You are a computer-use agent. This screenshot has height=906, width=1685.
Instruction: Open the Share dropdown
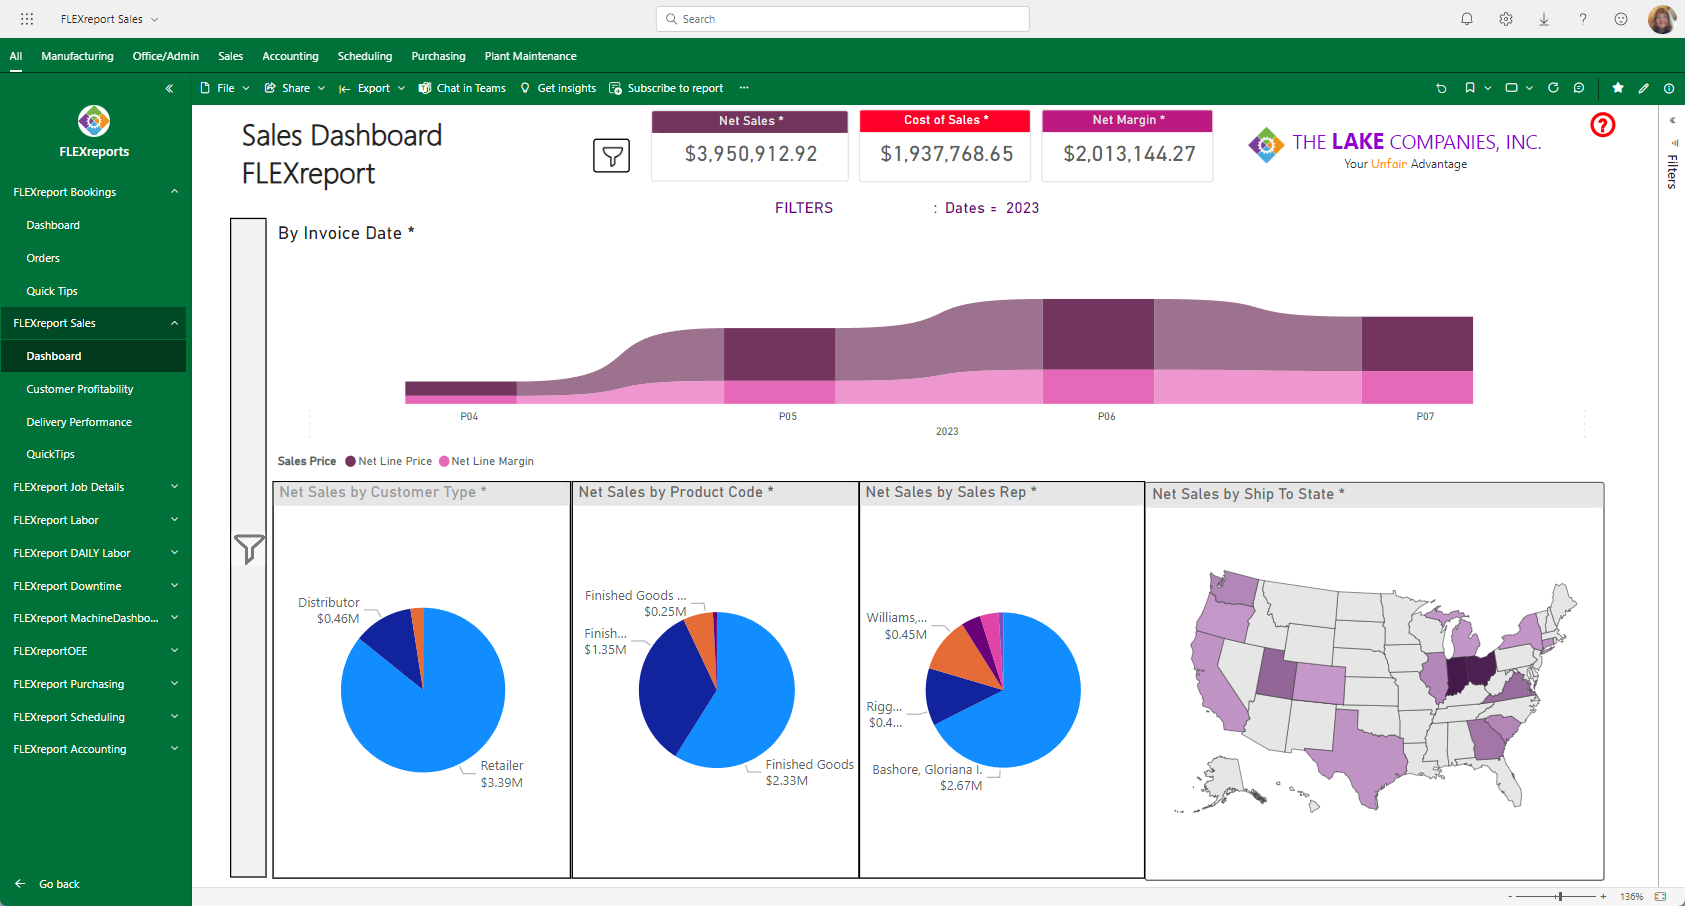pos(295,88)
